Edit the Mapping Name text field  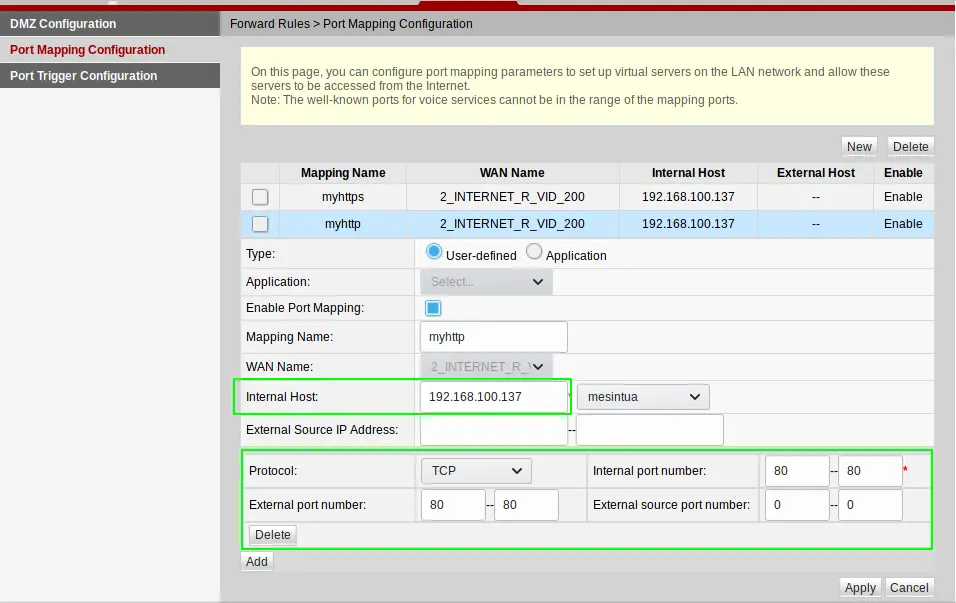click(x=493, y=337)
